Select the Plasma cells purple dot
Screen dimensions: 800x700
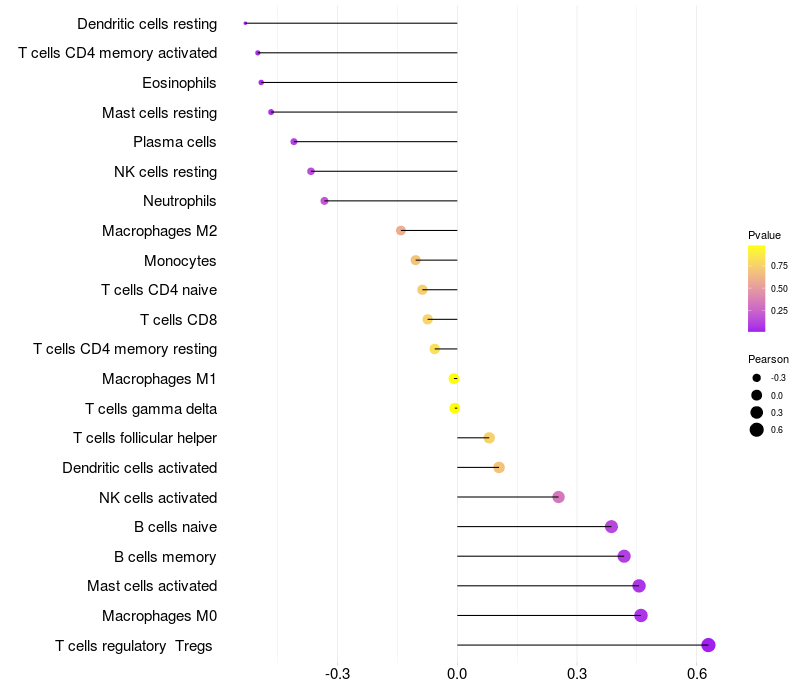[294, 142]
